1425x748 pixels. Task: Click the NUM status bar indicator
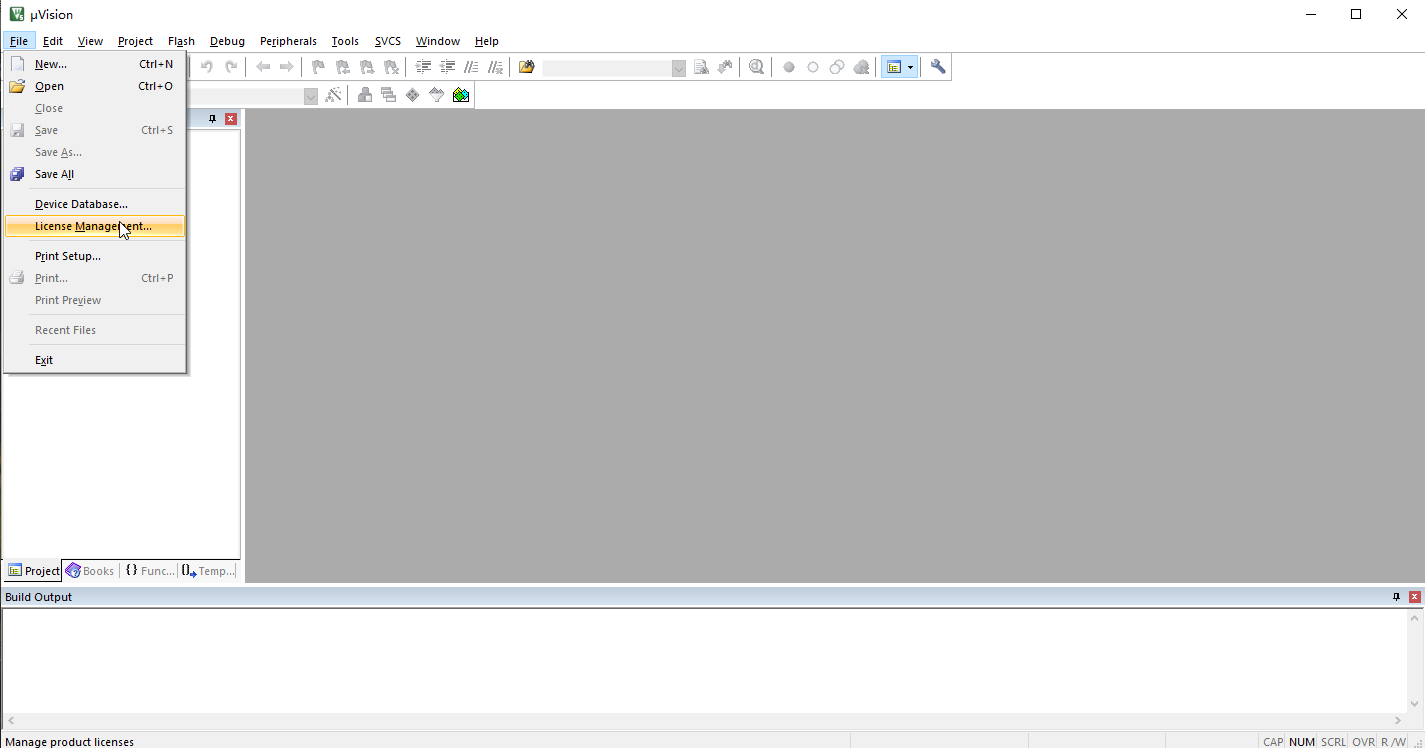(x=1301, y=742)
